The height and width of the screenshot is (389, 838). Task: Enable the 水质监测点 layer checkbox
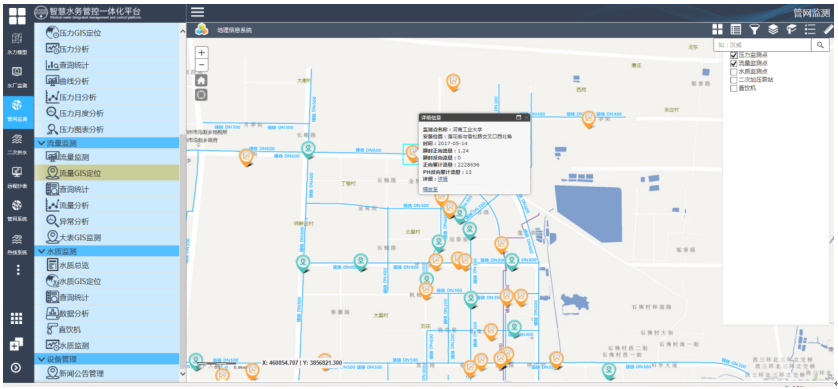pos(734,72)
